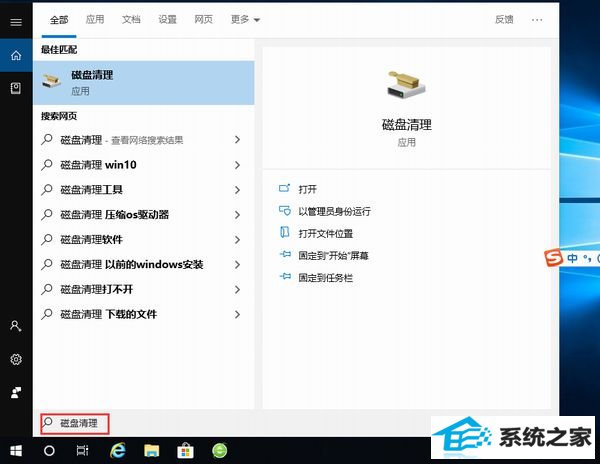The height and width of the screenshot is (464, 600).
Task: Select the 磁盘清理 best match result
Action: (x=144, y=83)
